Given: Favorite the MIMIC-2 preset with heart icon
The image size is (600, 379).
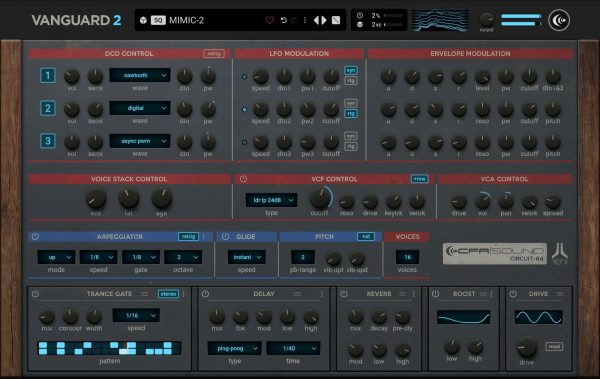Looking at the screenshot, I should (269, 20).
